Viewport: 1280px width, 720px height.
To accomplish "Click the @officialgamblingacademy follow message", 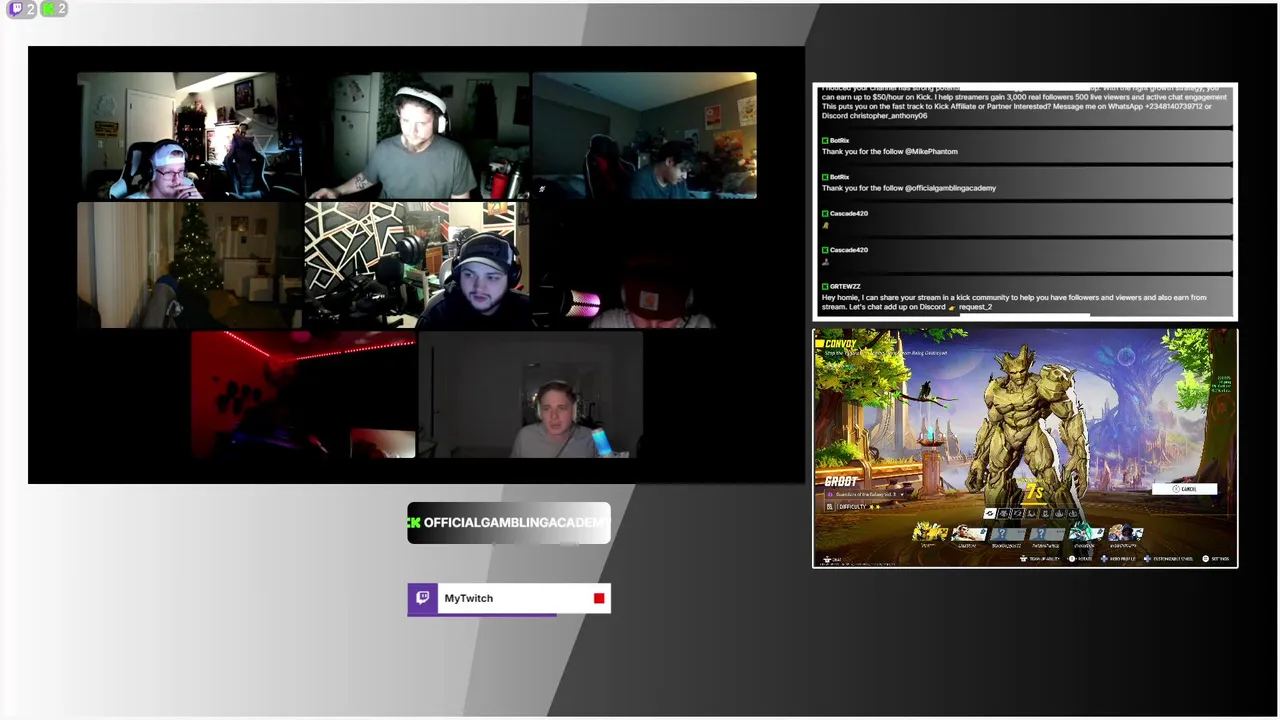I will click(x=908, y=187).
